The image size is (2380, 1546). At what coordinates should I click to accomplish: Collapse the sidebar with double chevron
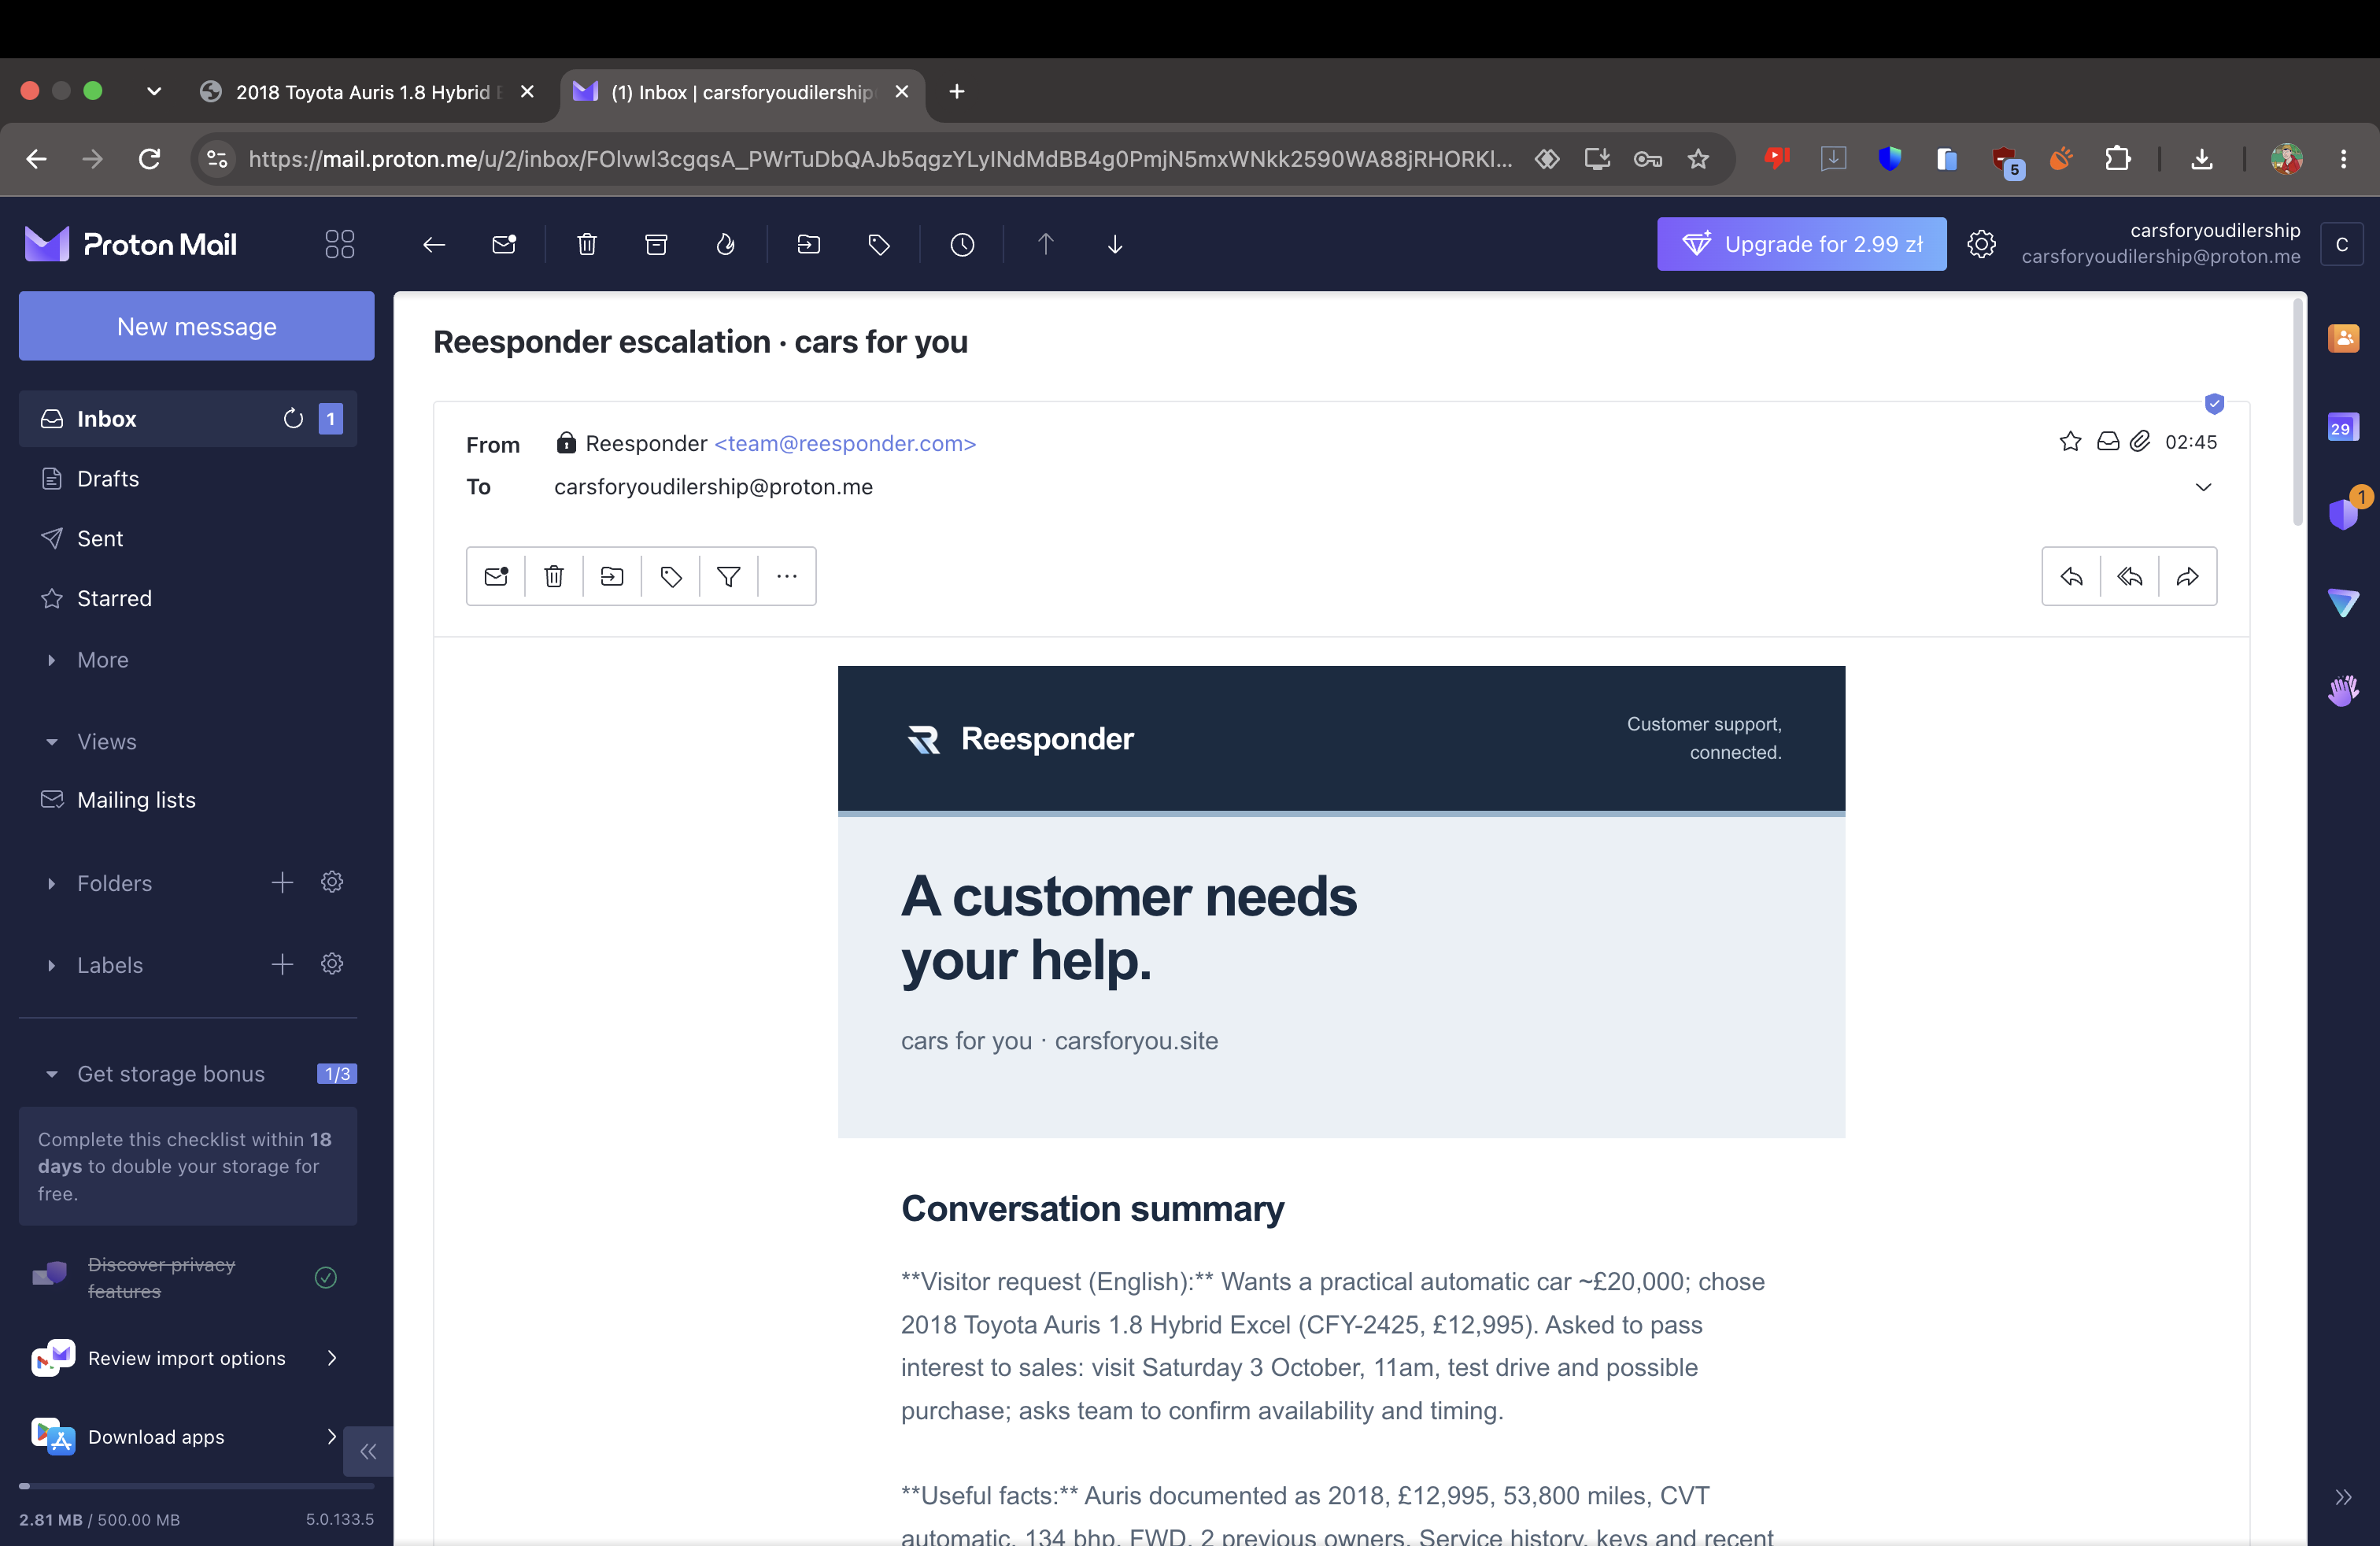[368, 1451]
